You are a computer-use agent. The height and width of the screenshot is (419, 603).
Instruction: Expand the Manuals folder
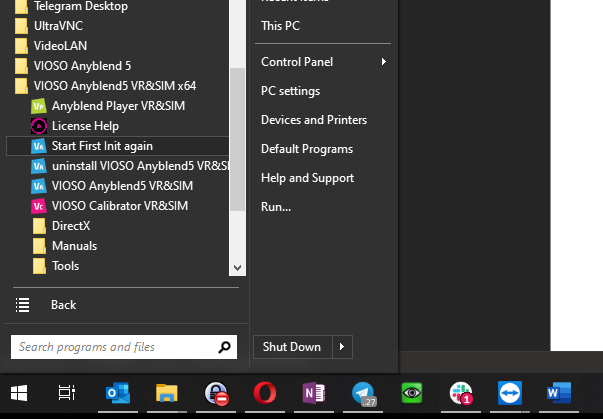74,246
